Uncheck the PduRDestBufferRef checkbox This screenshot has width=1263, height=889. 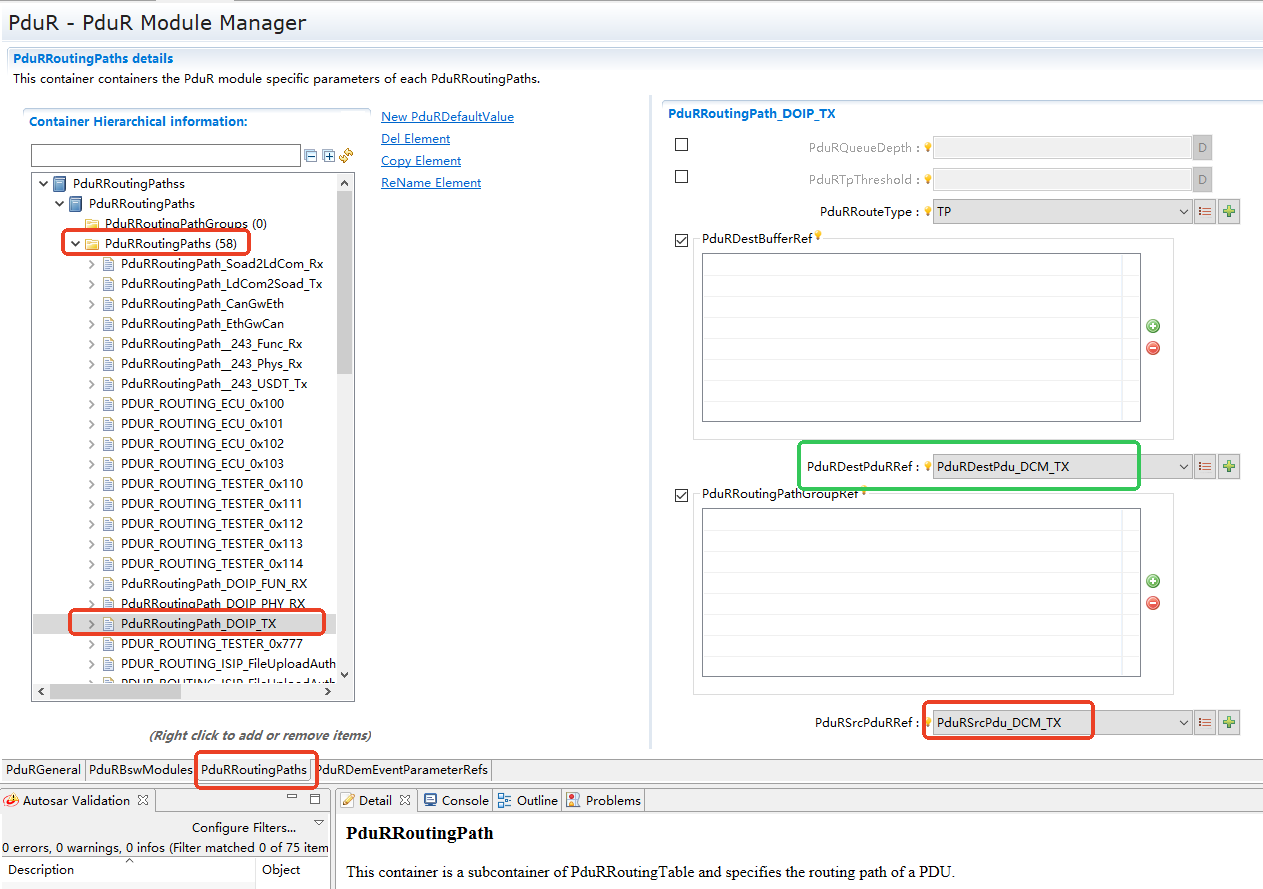point(682,241)
